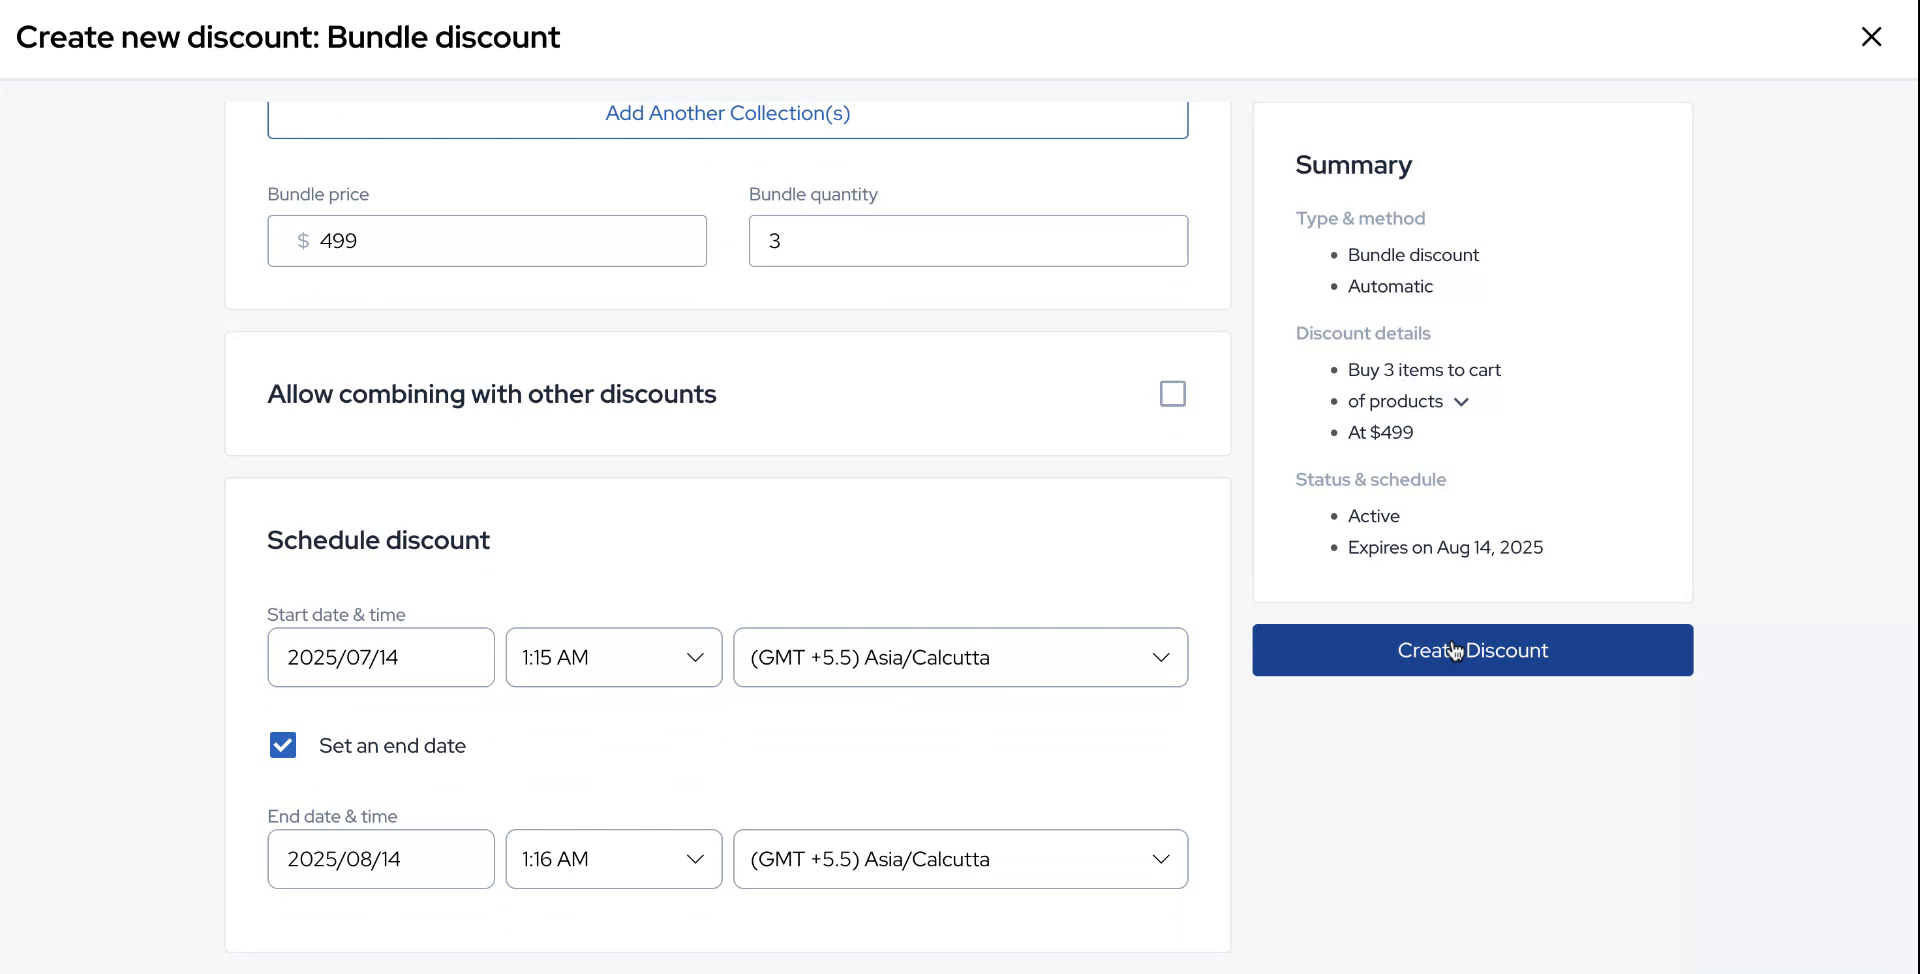The height and width of the screenshot is (974, 1920).
Task: Click the Create Discount button
Action: [1472, 651]
